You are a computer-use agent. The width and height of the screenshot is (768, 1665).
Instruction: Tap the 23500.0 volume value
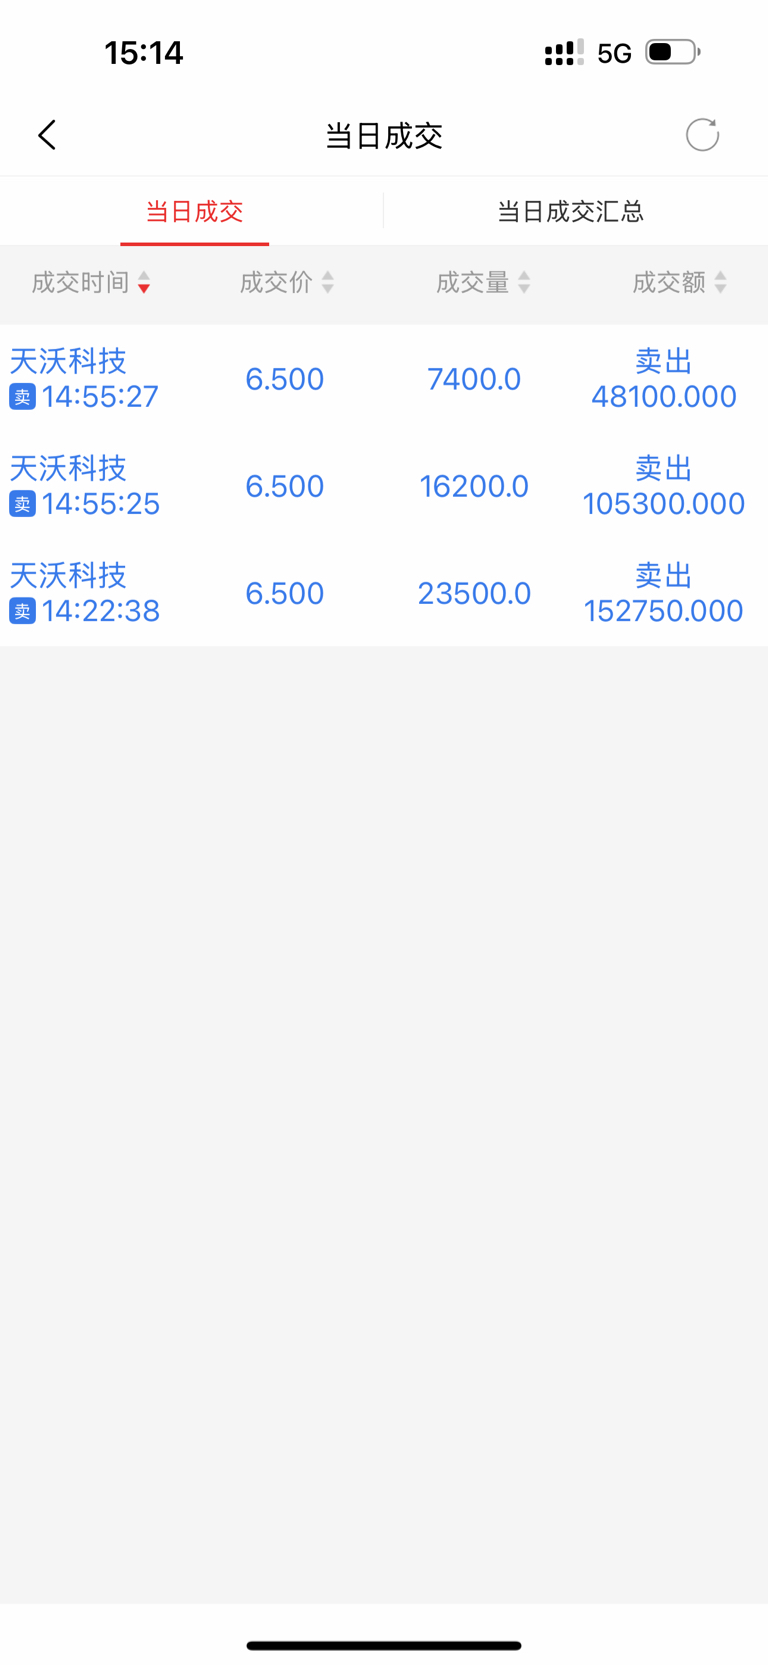pos(474,593)
